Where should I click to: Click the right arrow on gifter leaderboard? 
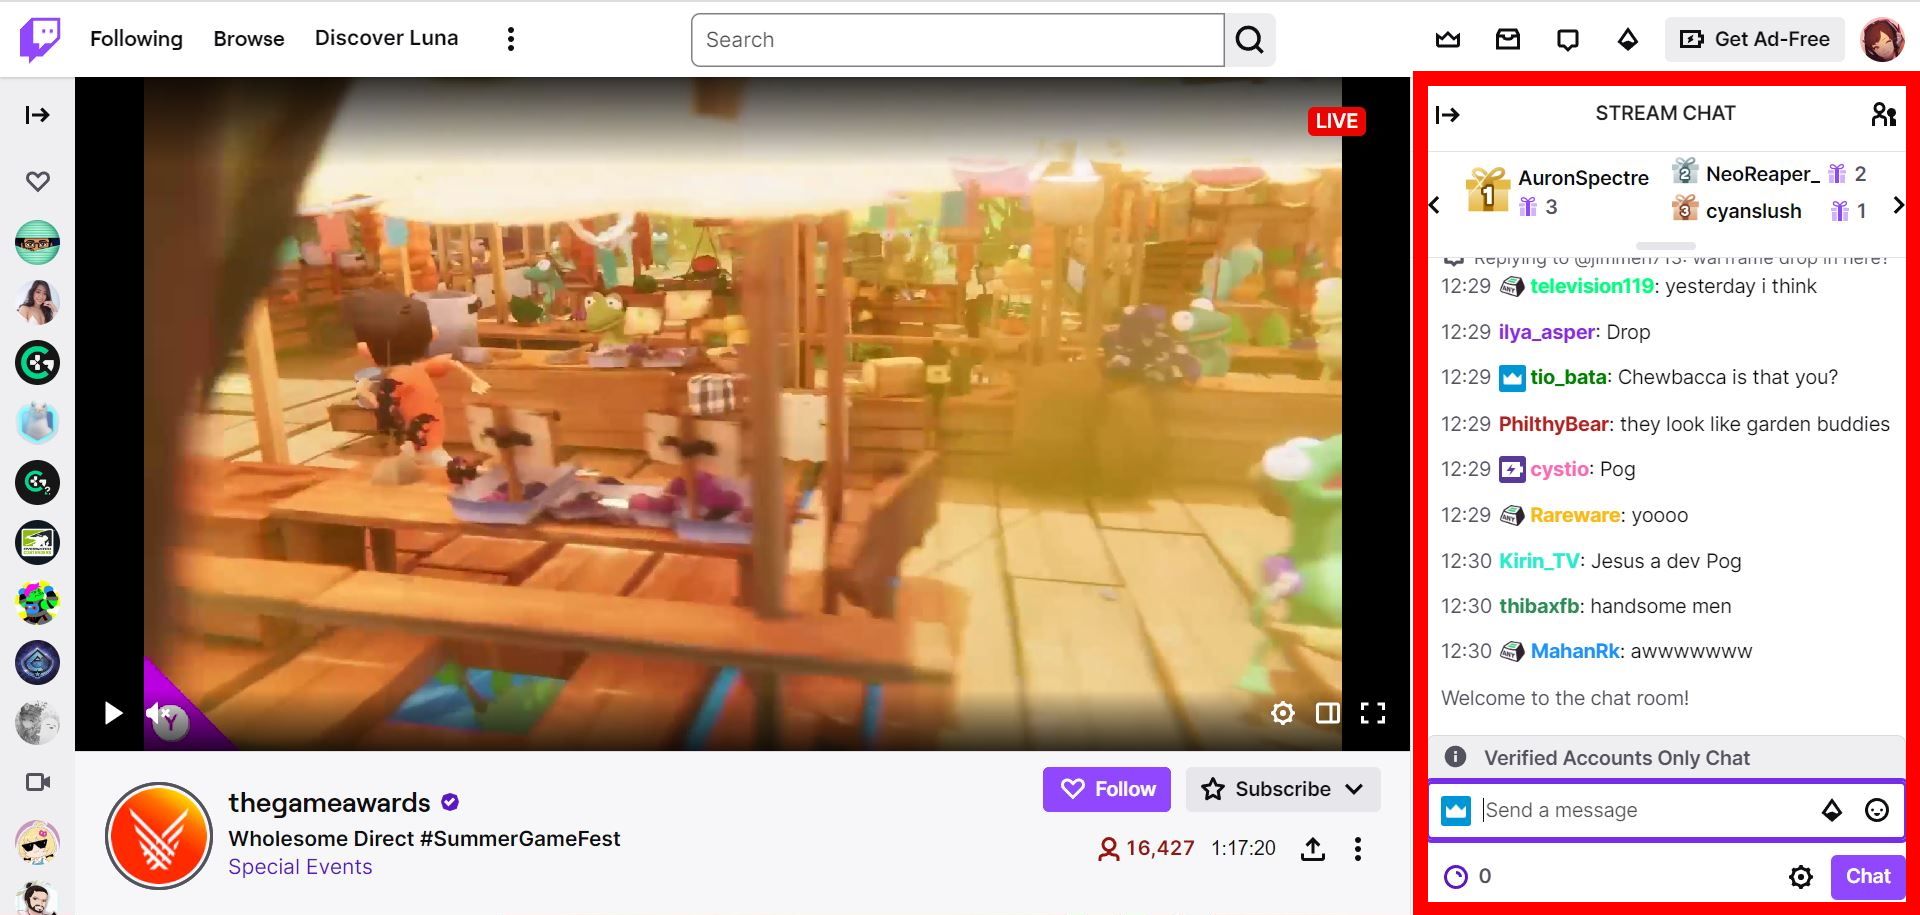click(x=1898, y=206)
